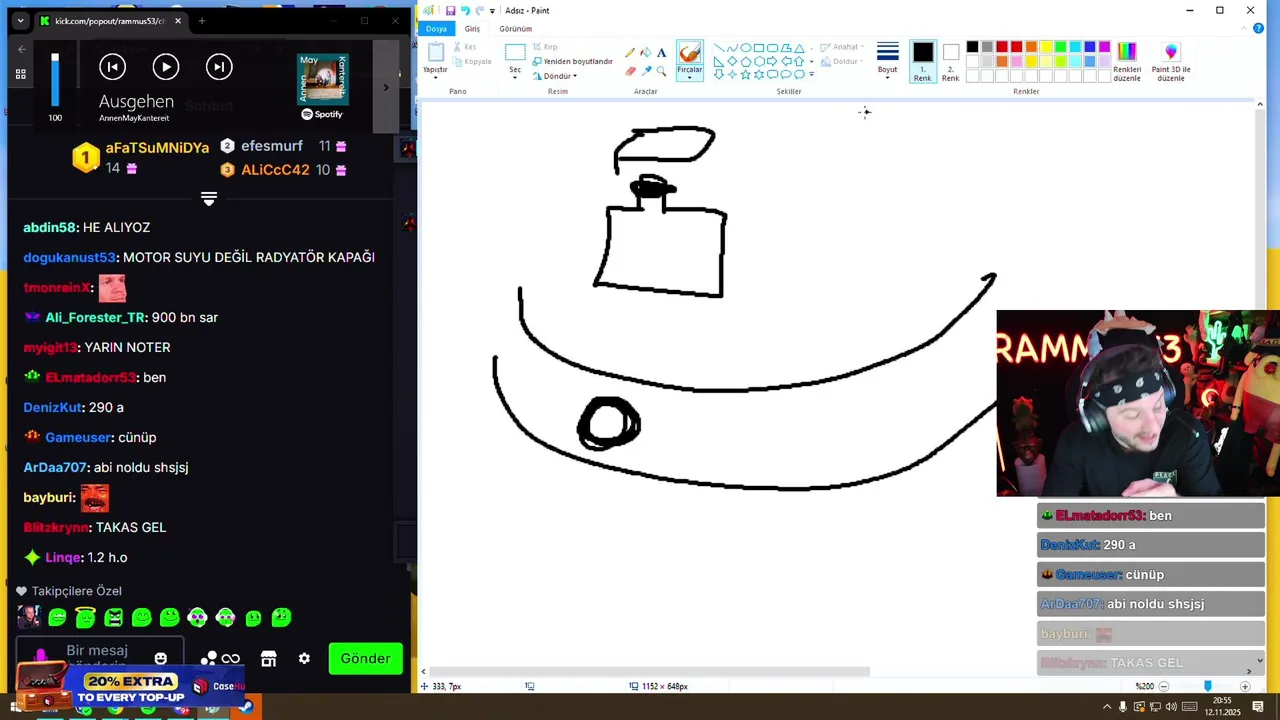Click top gifter aFaTSuMNiDYa

tap(157, 147)
